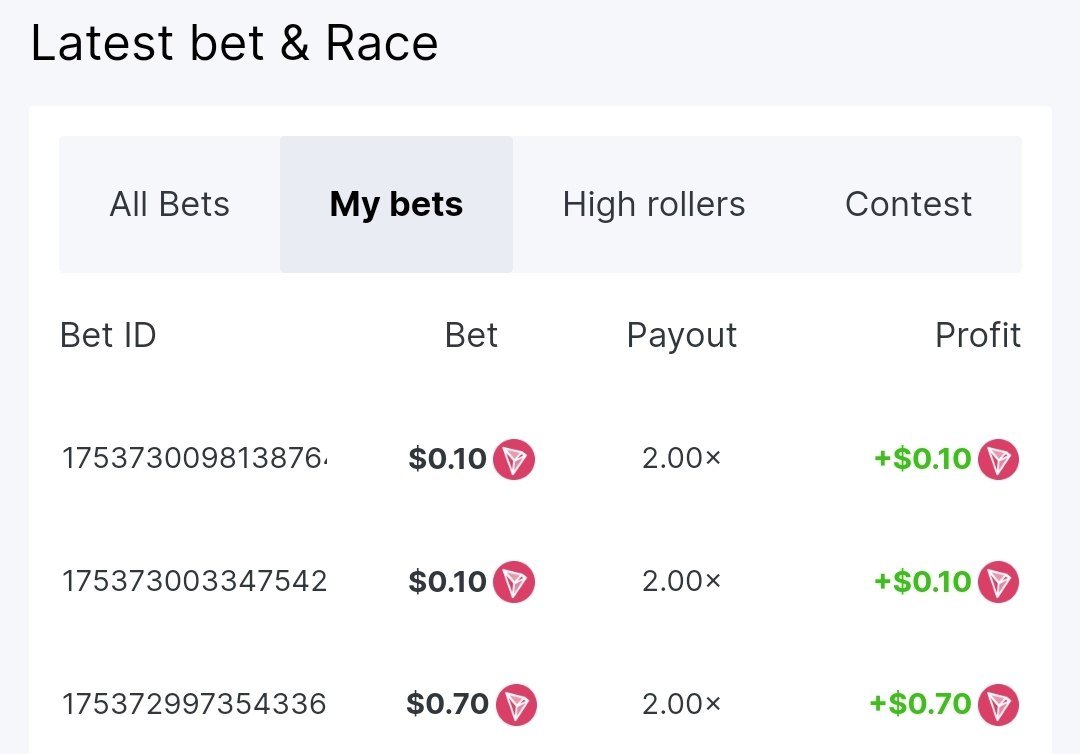
Task: Click the +$0.70 profit amount
Action: (x=920, y=704)
